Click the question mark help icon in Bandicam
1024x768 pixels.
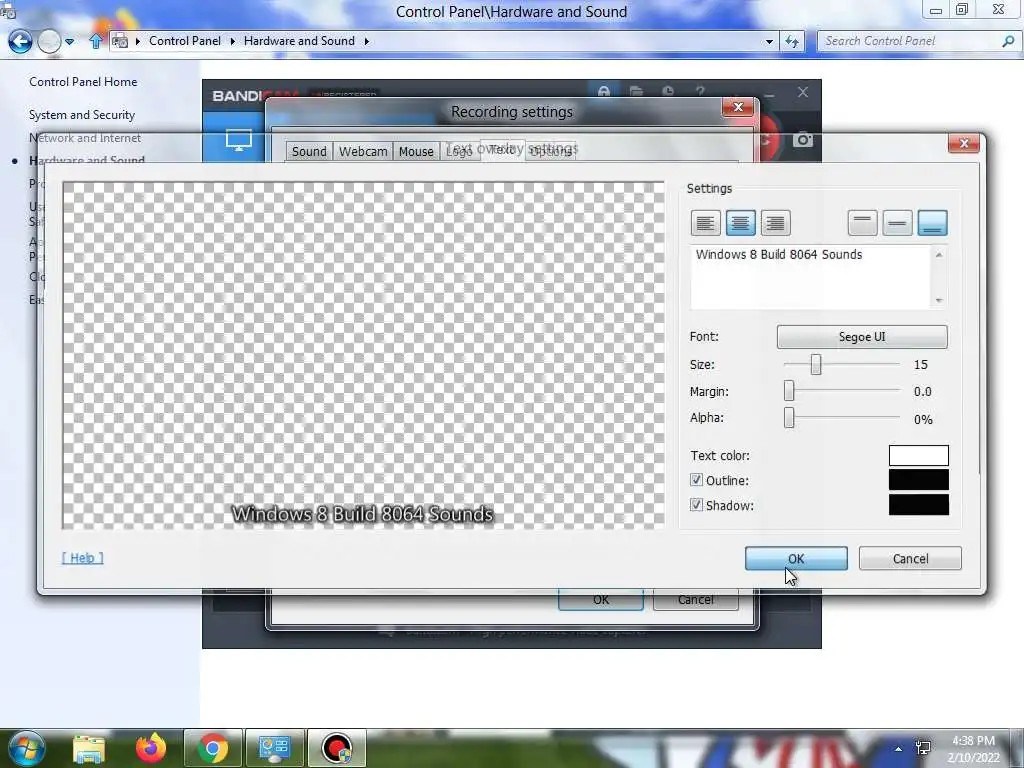point(700,91)
